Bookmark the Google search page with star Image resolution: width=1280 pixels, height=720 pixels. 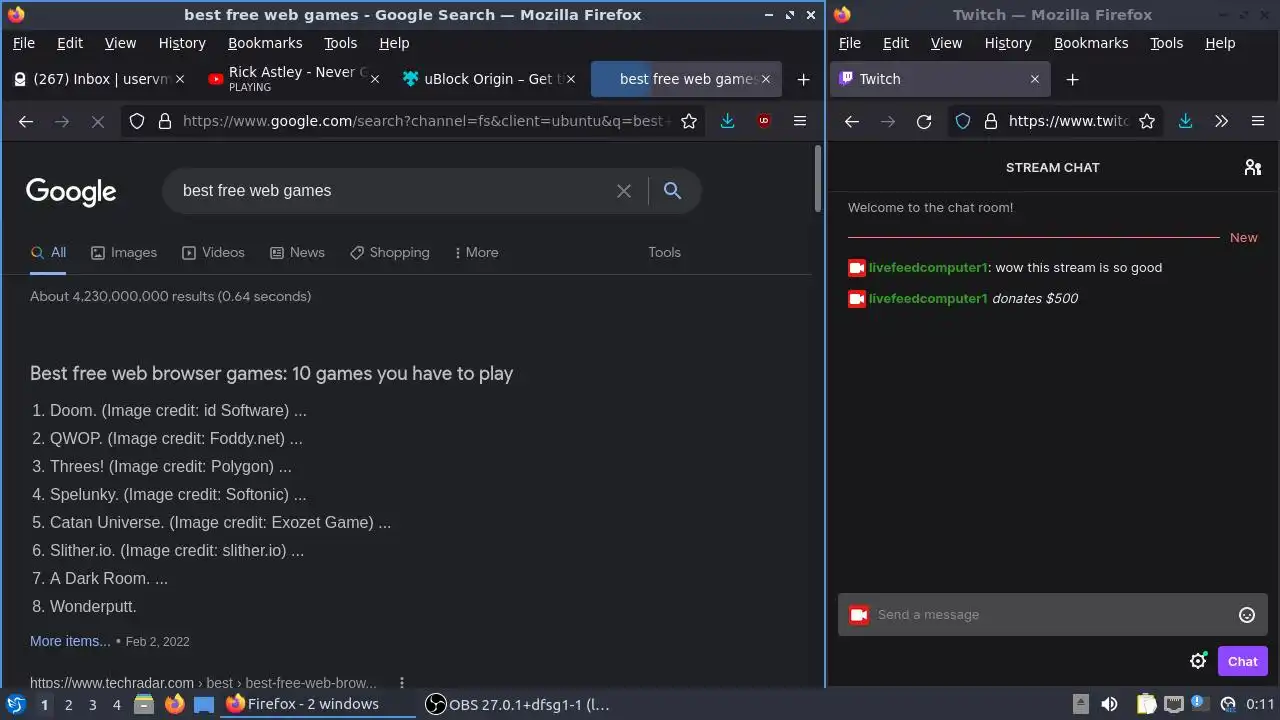(689, 121)
